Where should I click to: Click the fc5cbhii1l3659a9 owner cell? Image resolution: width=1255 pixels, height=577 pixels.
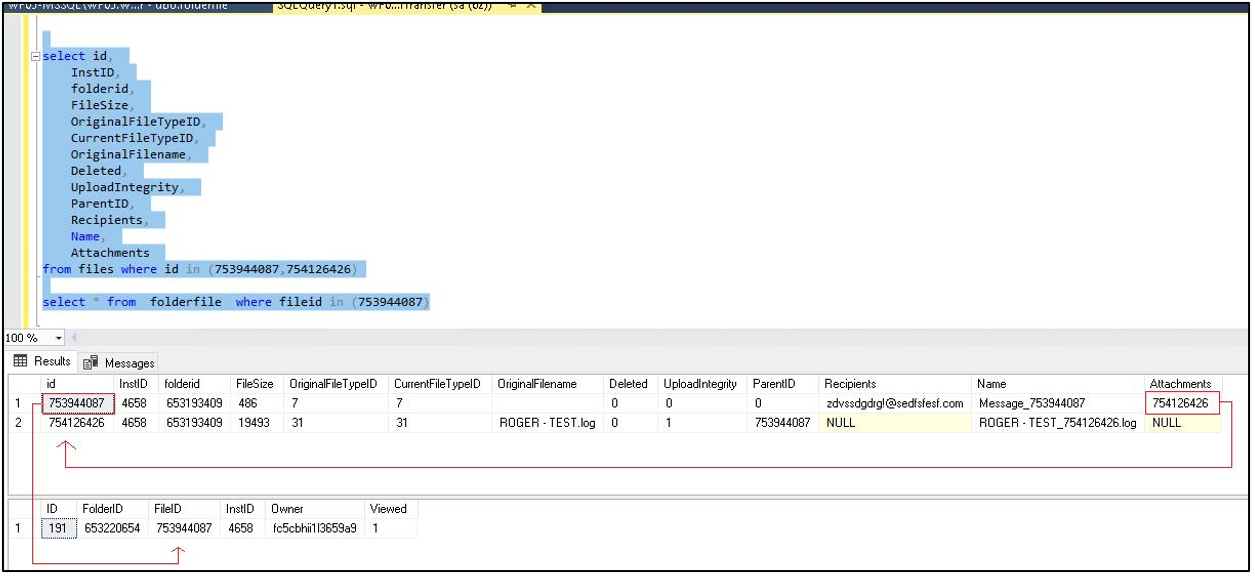coord(316,528)
